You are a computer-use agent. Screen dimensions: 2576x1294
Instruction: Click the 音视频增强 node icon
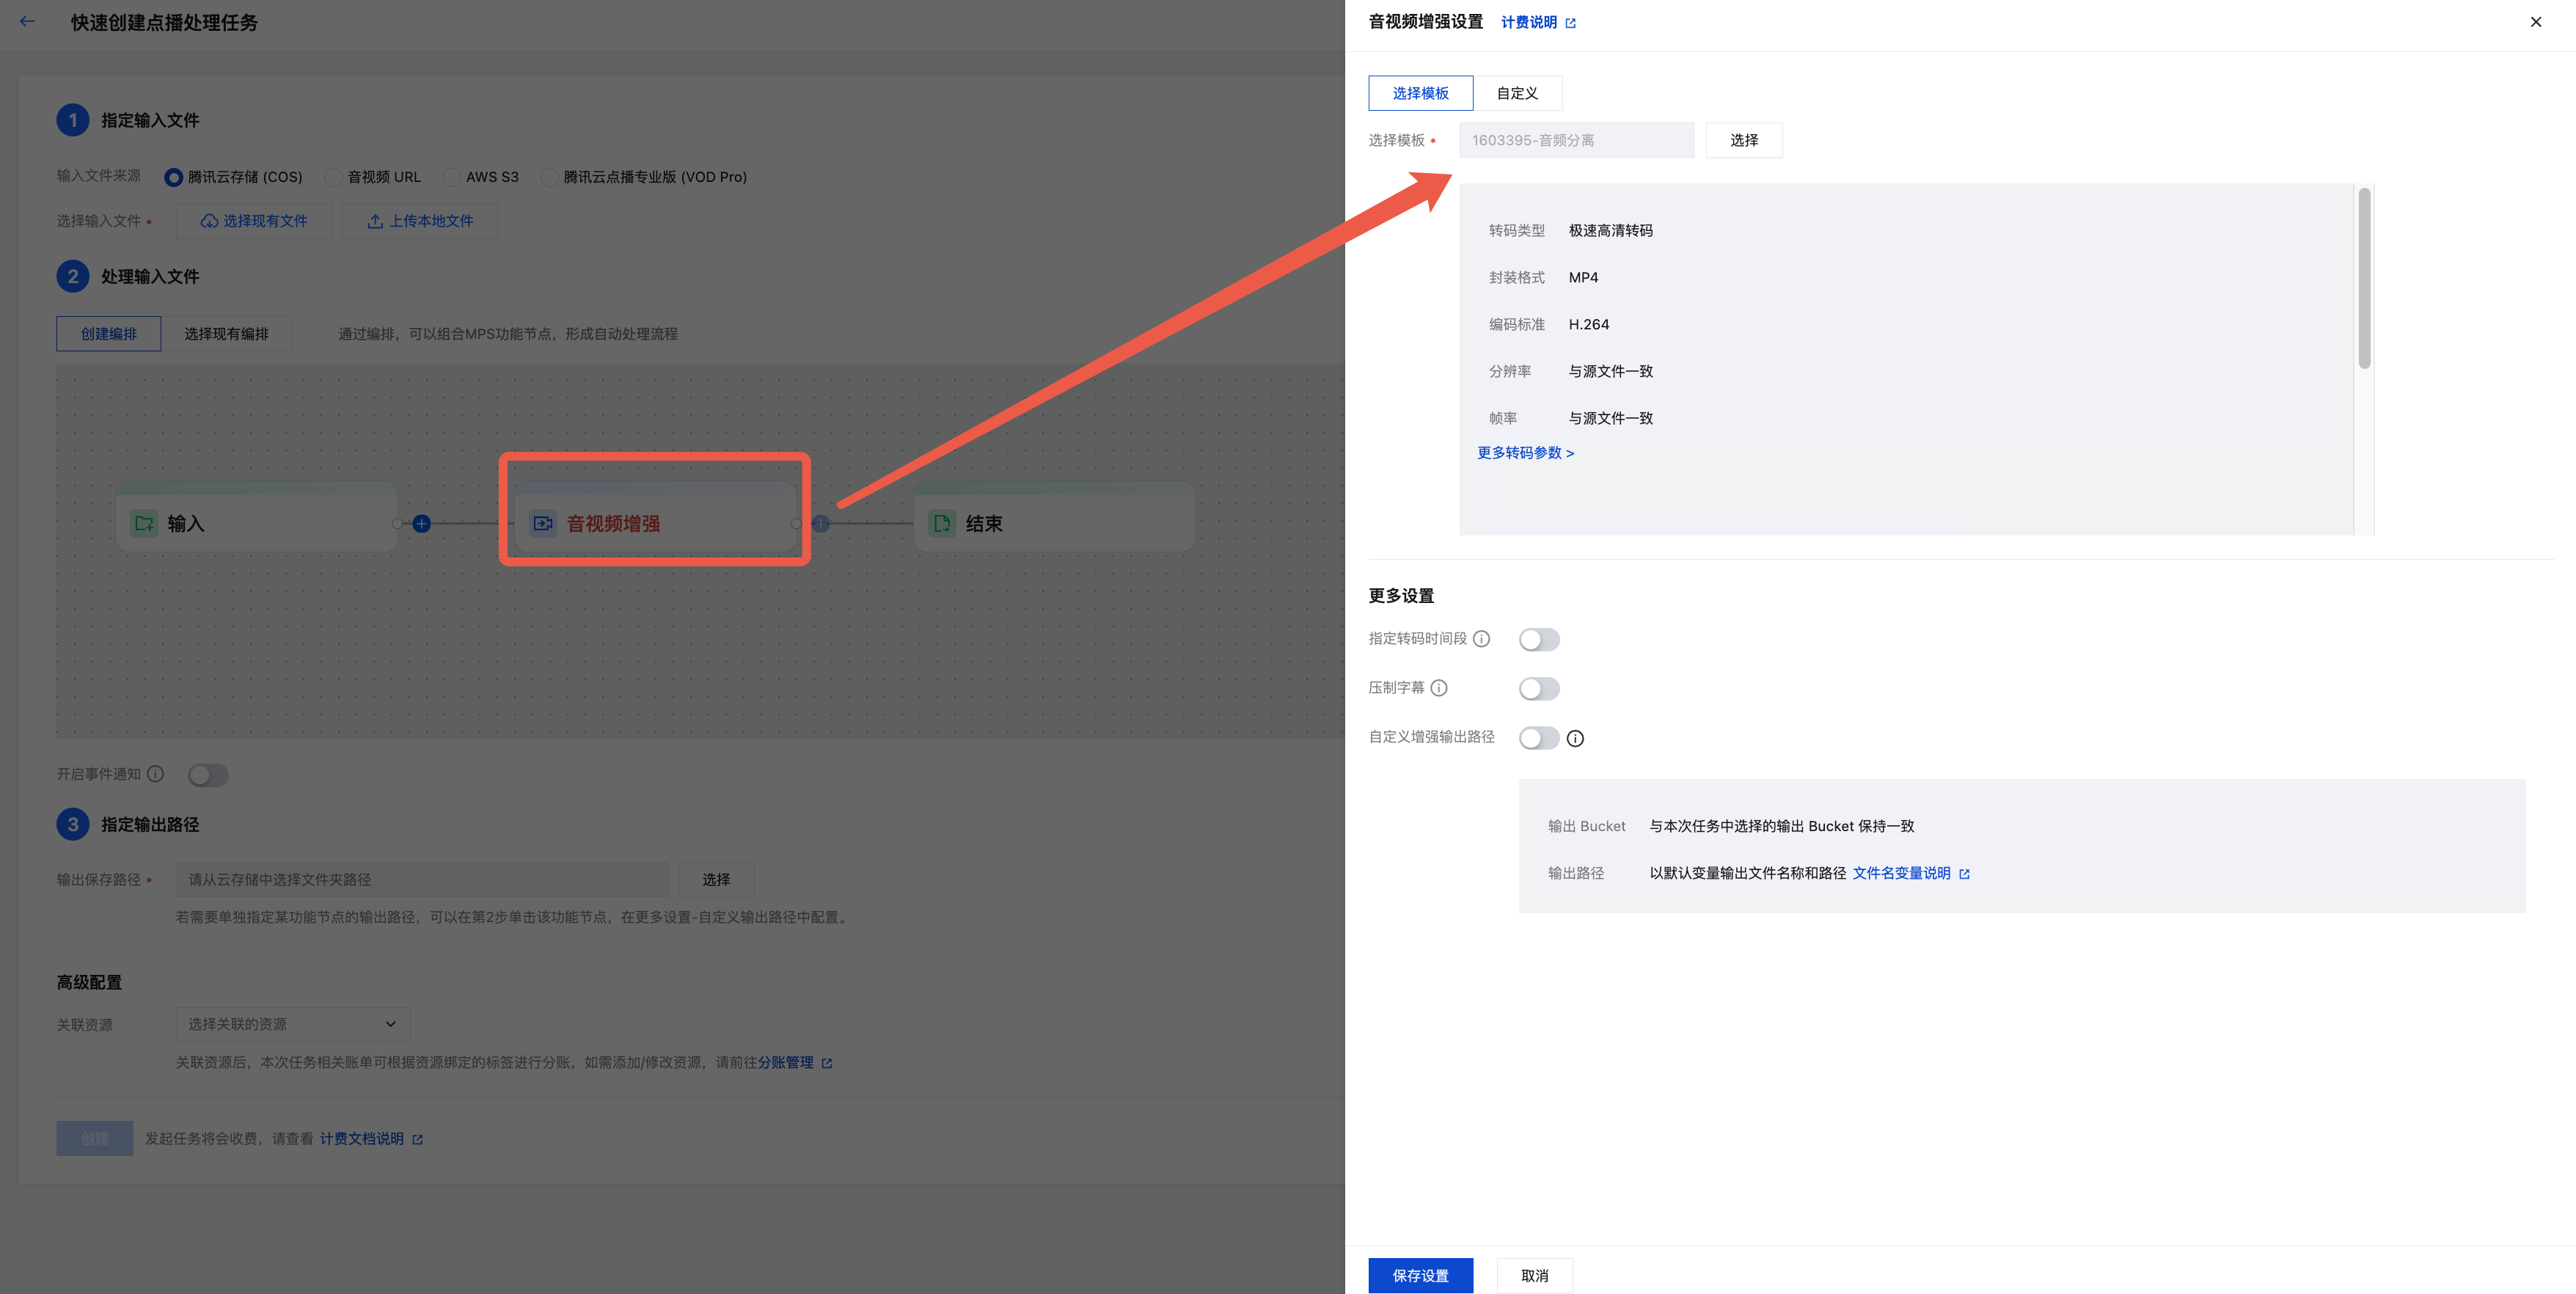[543, 524]
